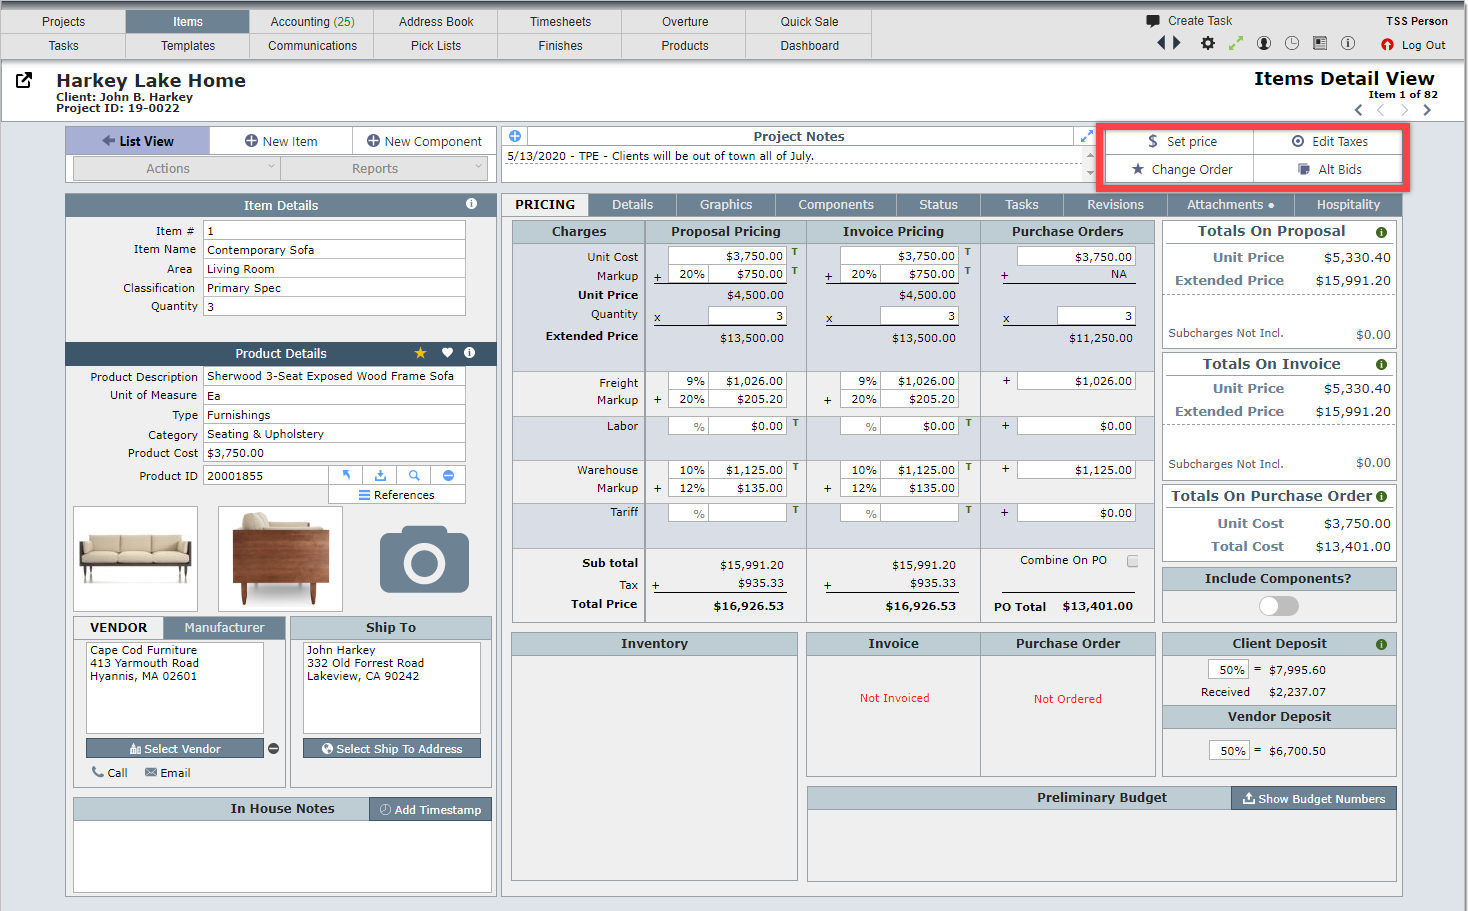The width and height of the screenshot is (1468, 911).
Task: Go back with the left triangle arrow
Action: [x=1162, y=43]
